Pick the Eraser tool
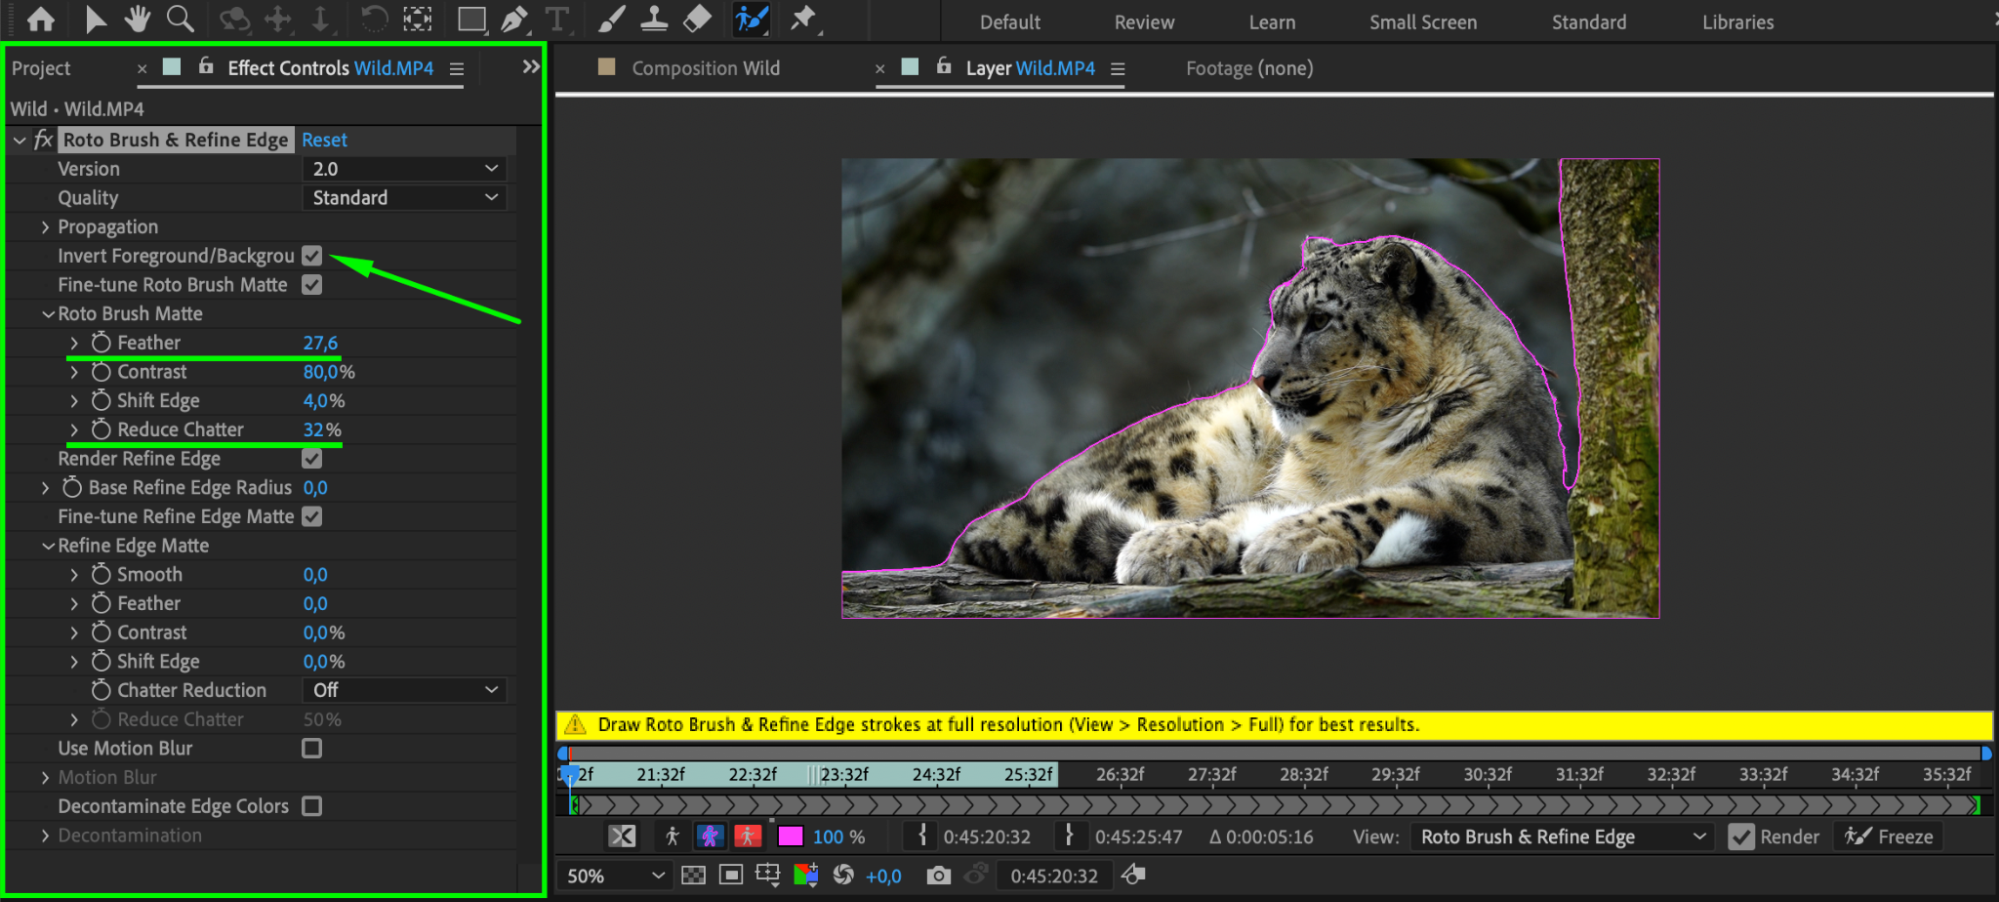 point(697,19)
